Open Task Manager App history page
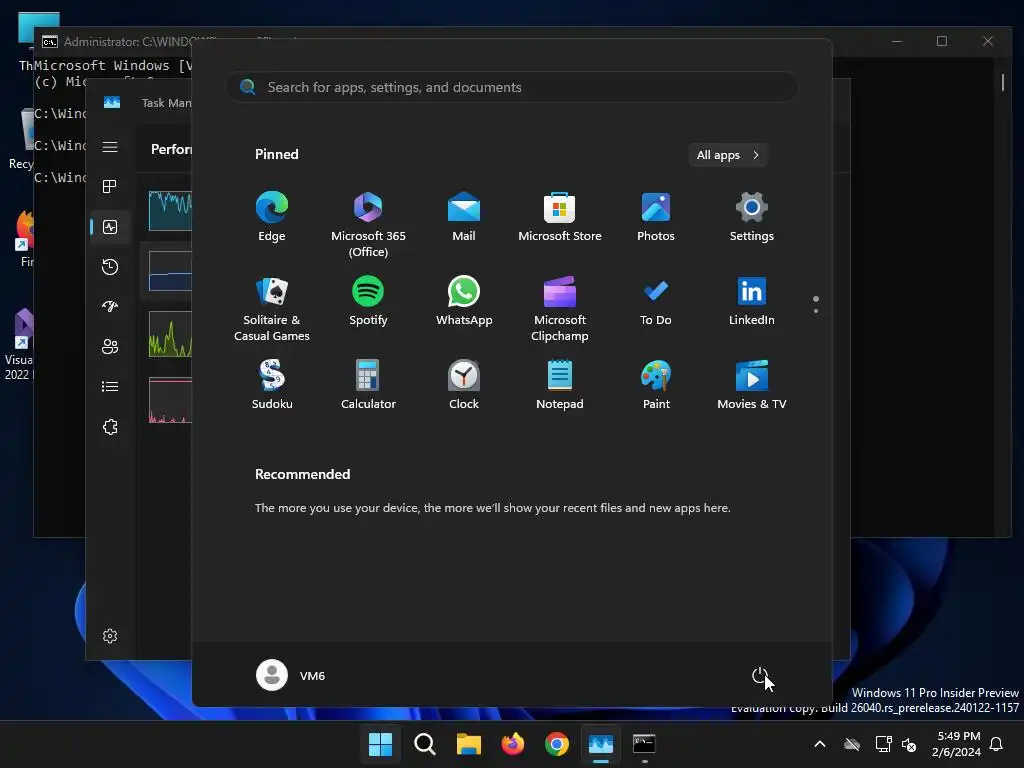 point(110,266)
